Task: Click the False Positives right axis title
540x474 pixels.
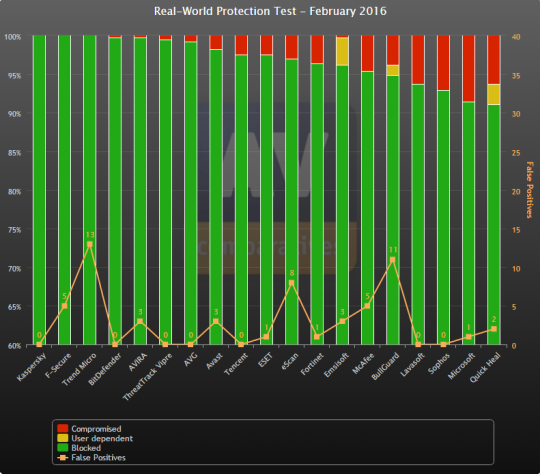Action: pos(529,189)
